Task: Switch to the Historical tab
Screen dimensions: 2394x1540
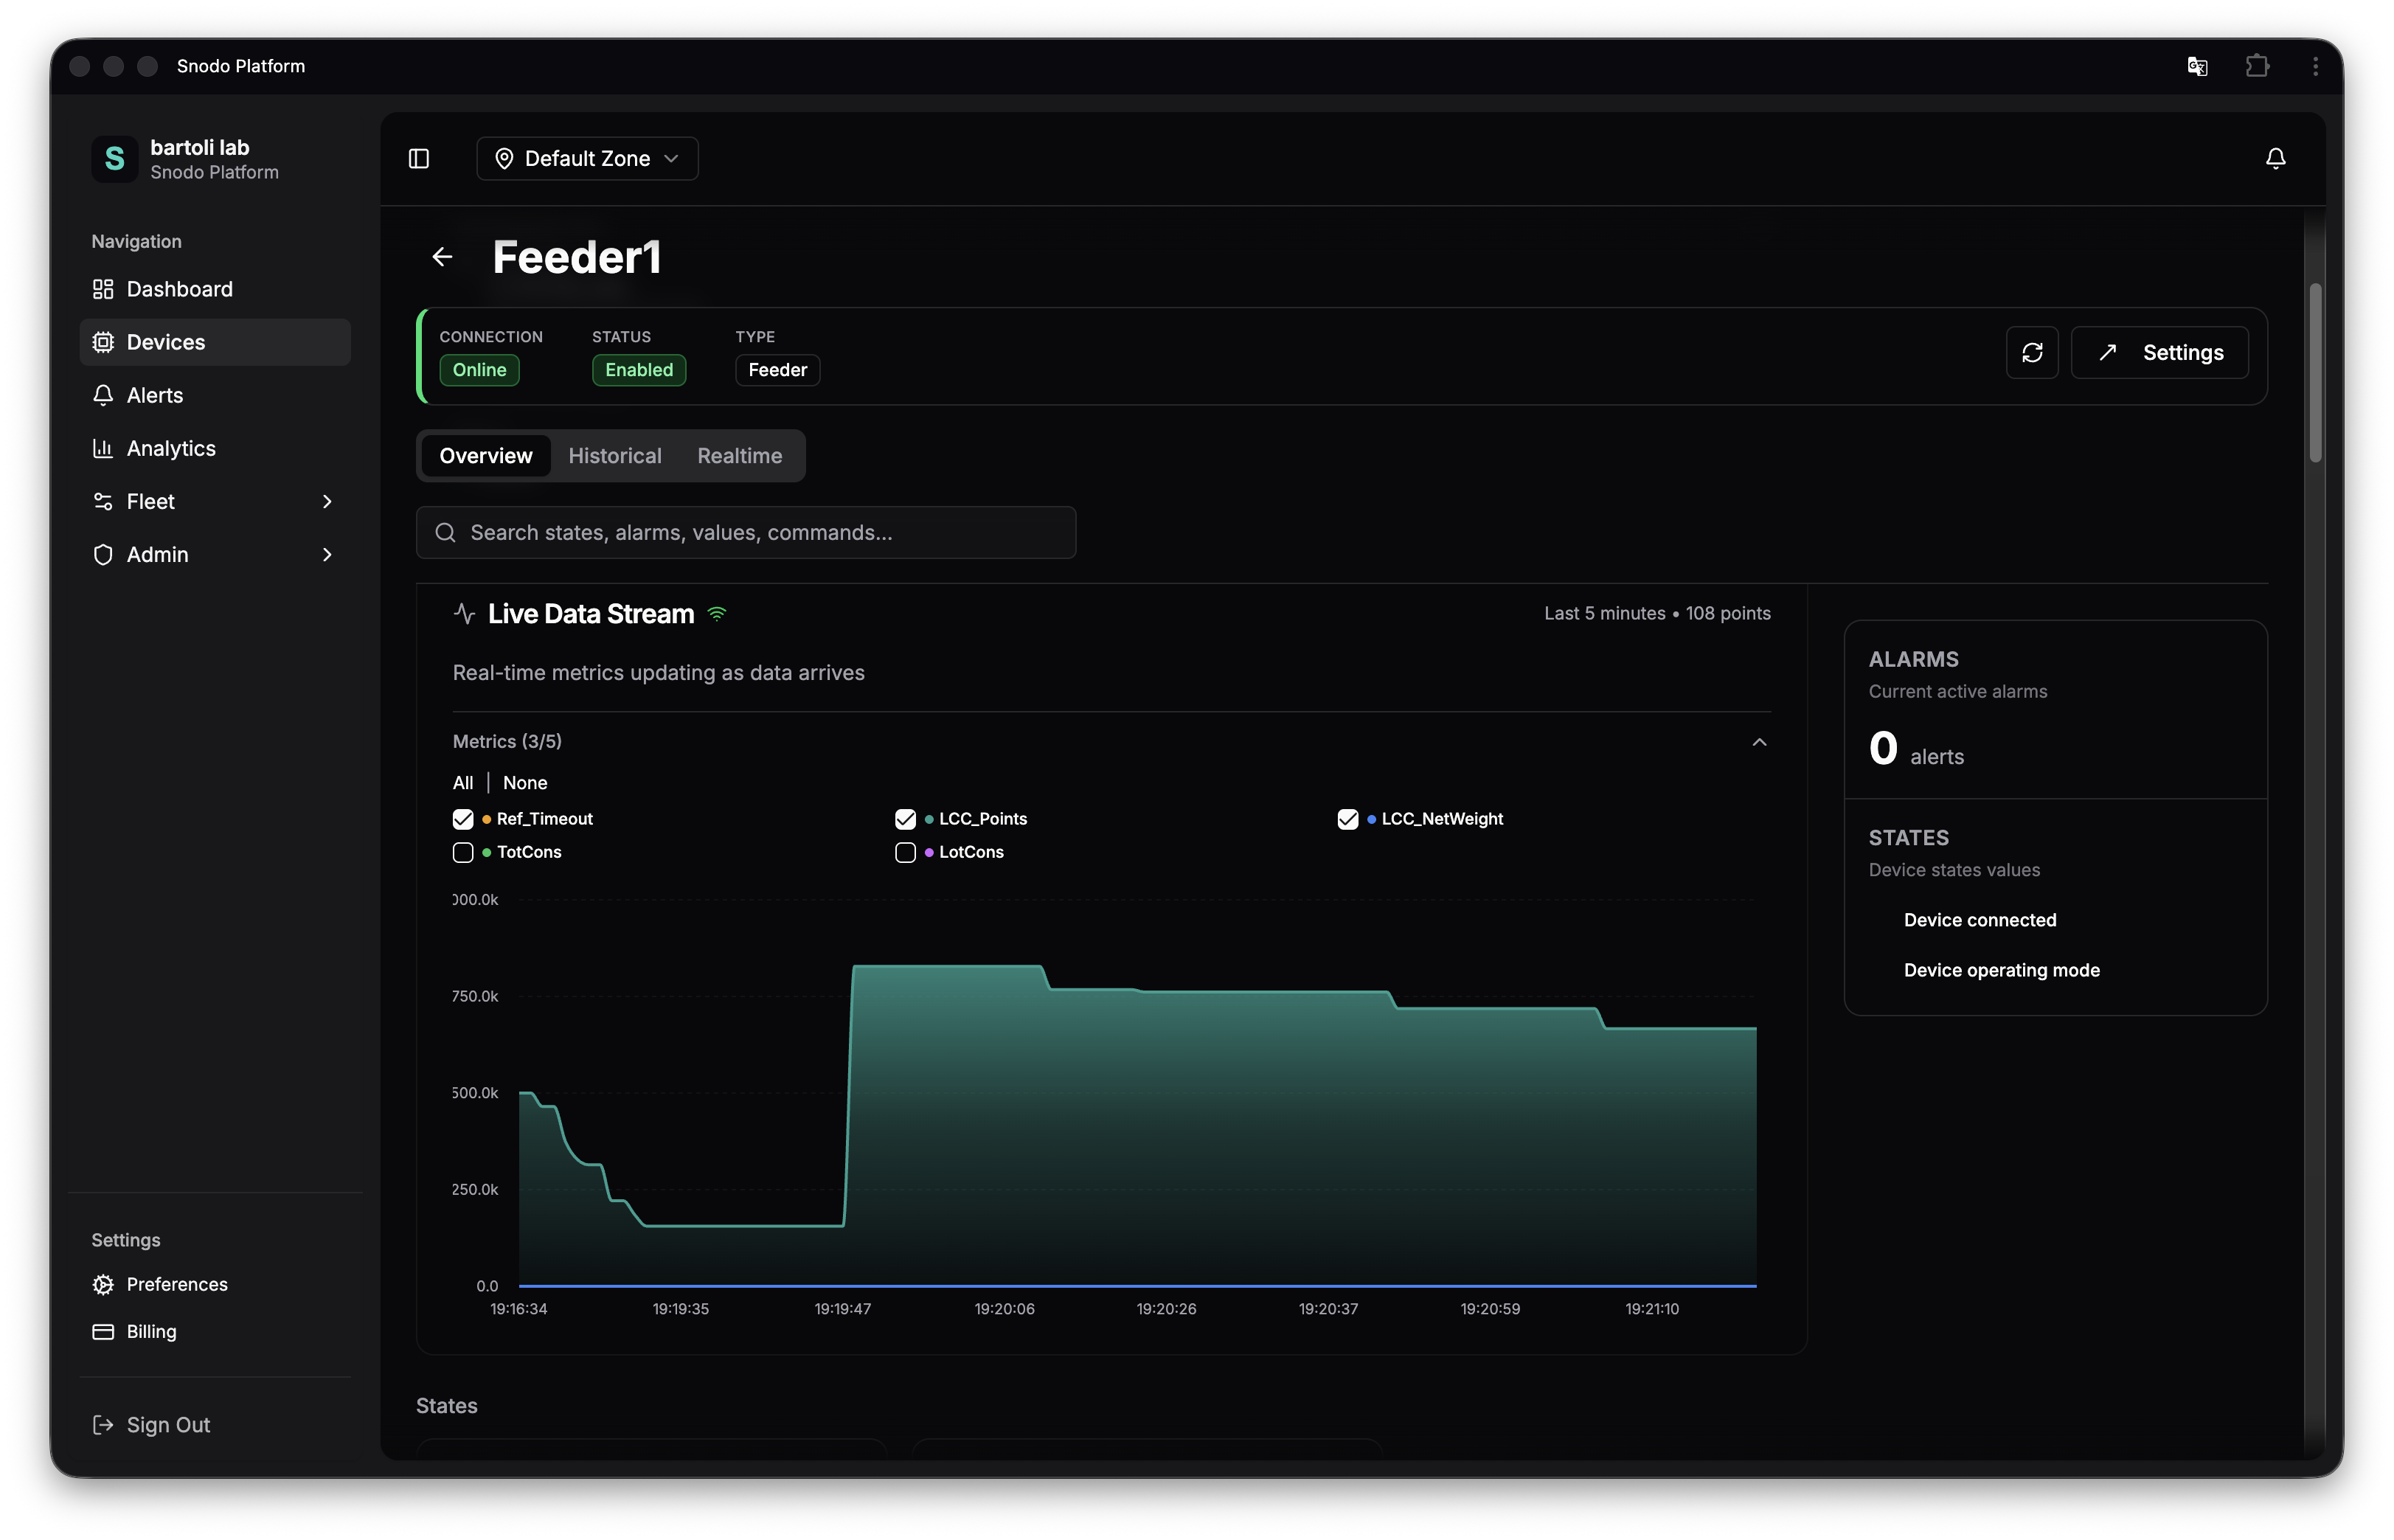Action: [x=615, y=455]
